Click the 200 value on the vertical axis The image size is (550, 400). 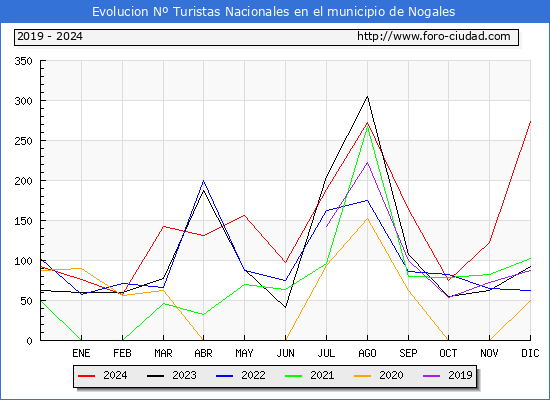click(24, 181)
